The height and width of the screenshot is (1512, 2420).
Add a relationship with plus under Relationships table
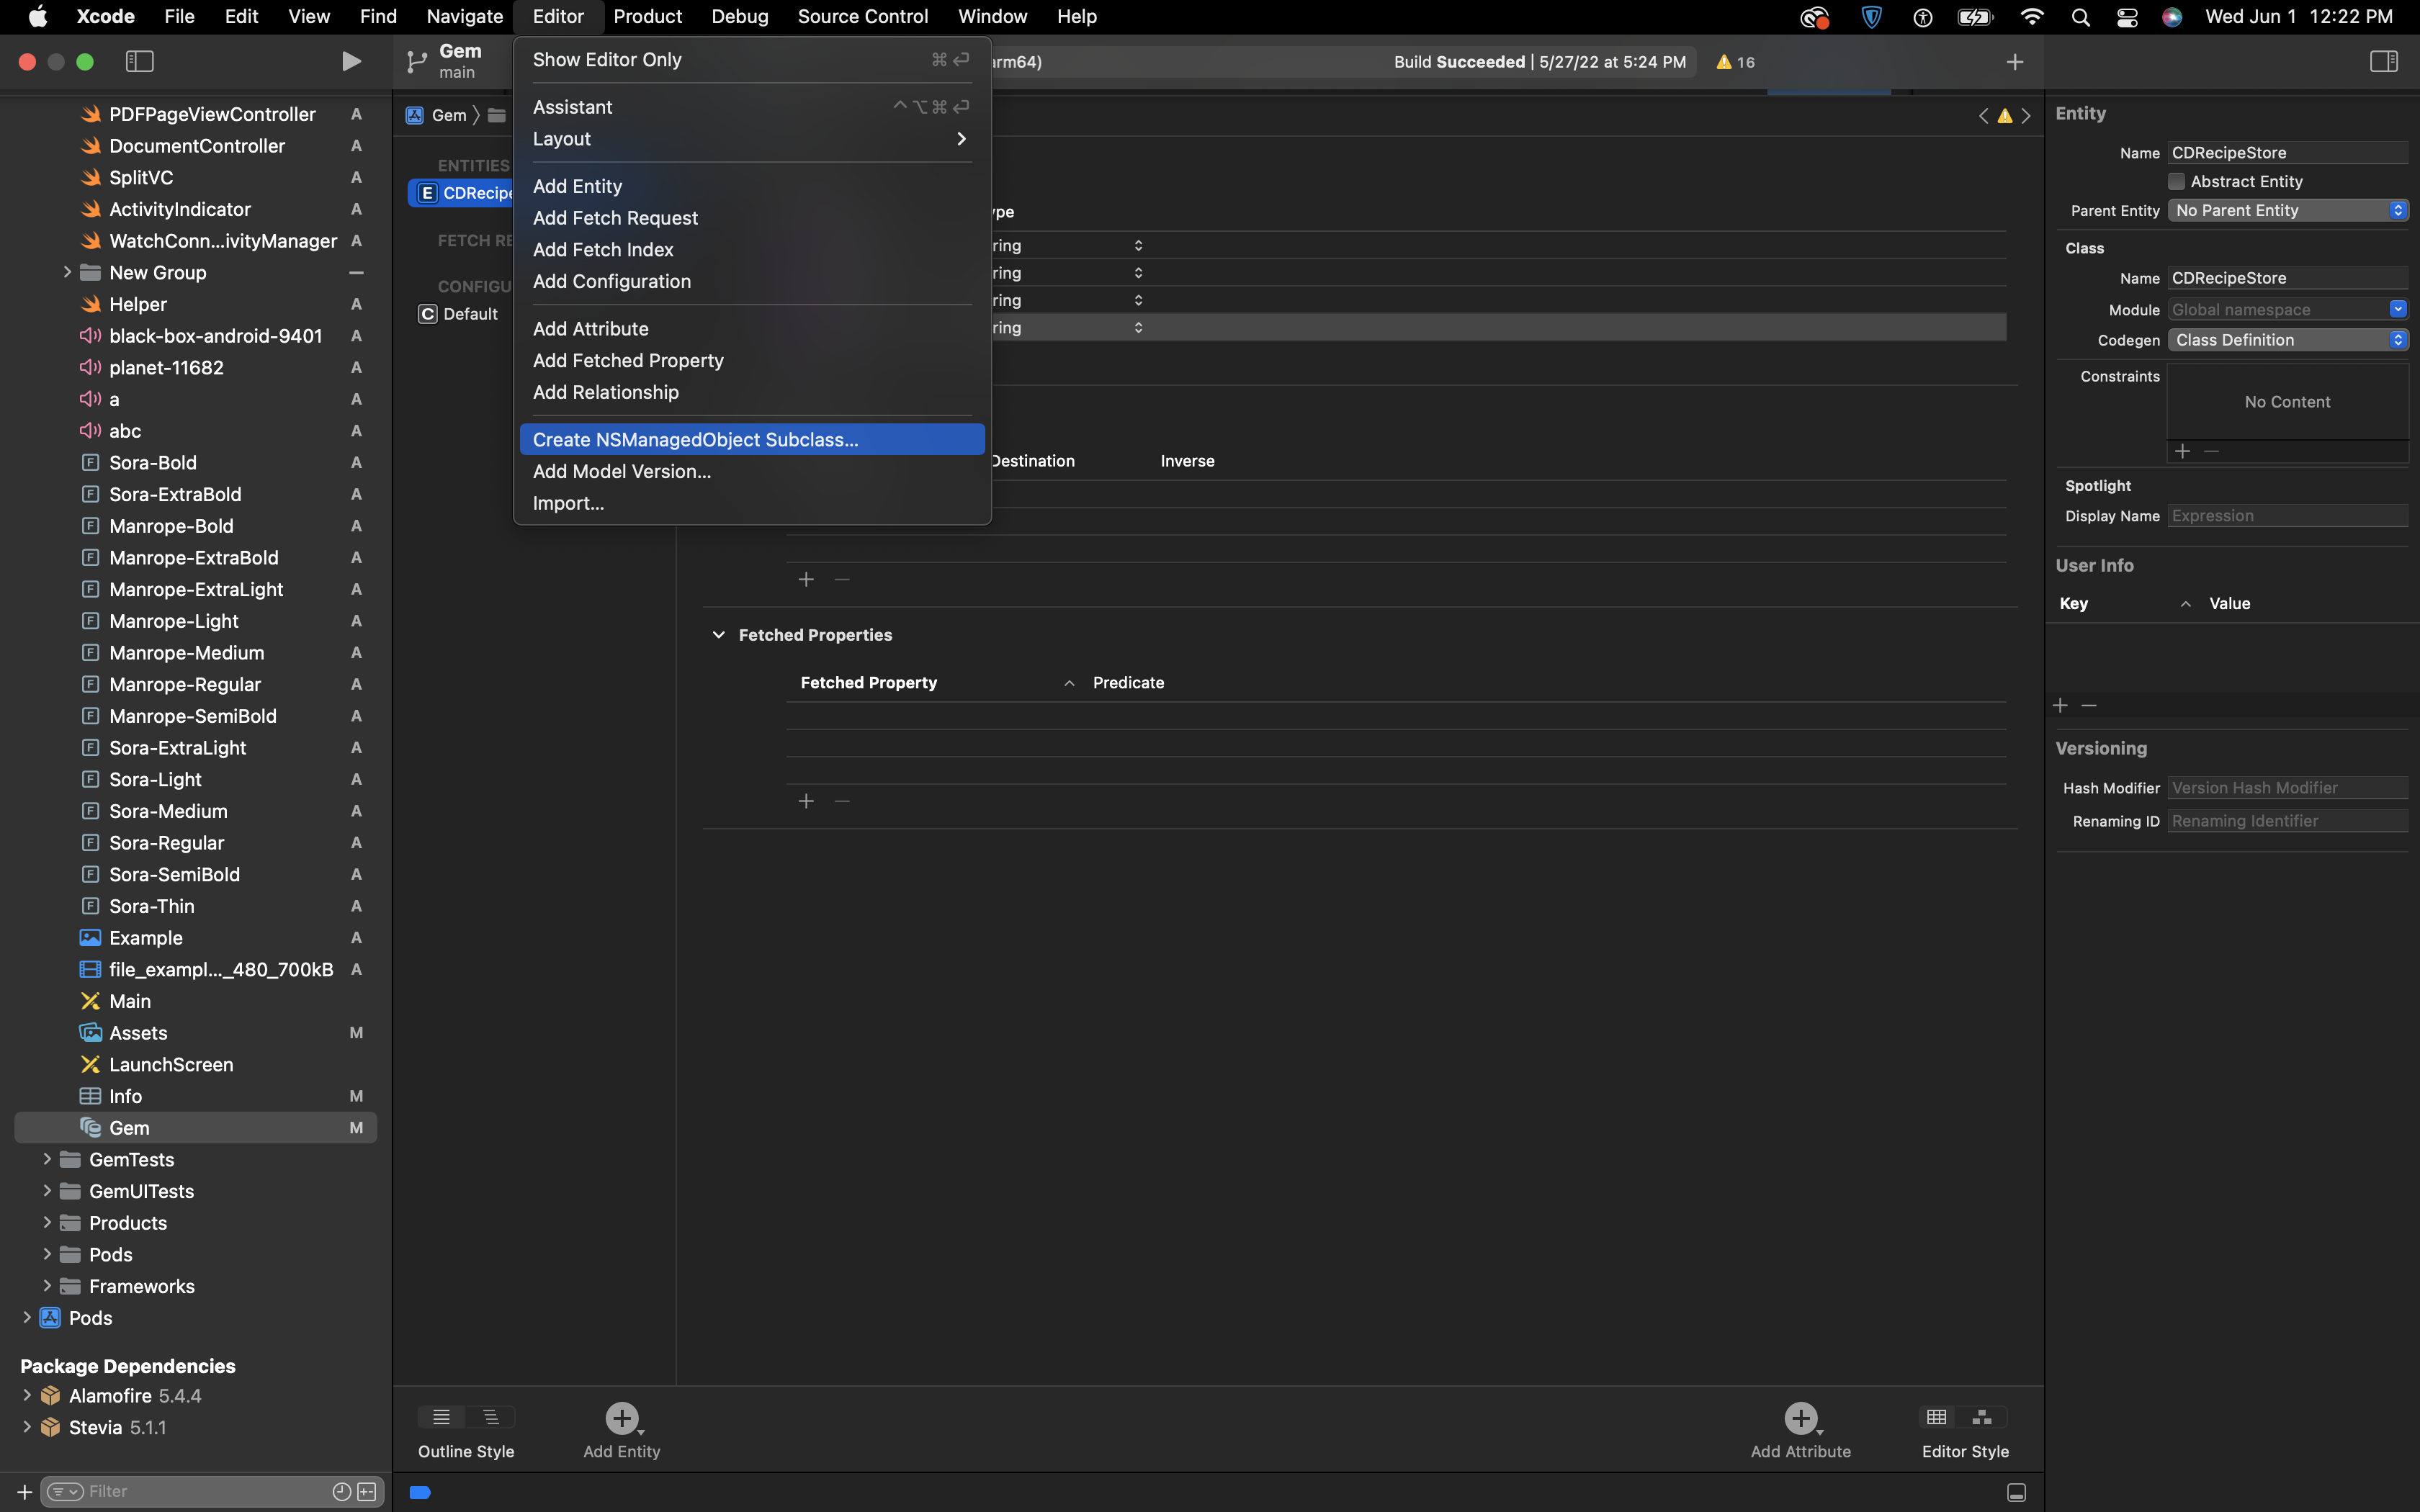tap(806, 580)
